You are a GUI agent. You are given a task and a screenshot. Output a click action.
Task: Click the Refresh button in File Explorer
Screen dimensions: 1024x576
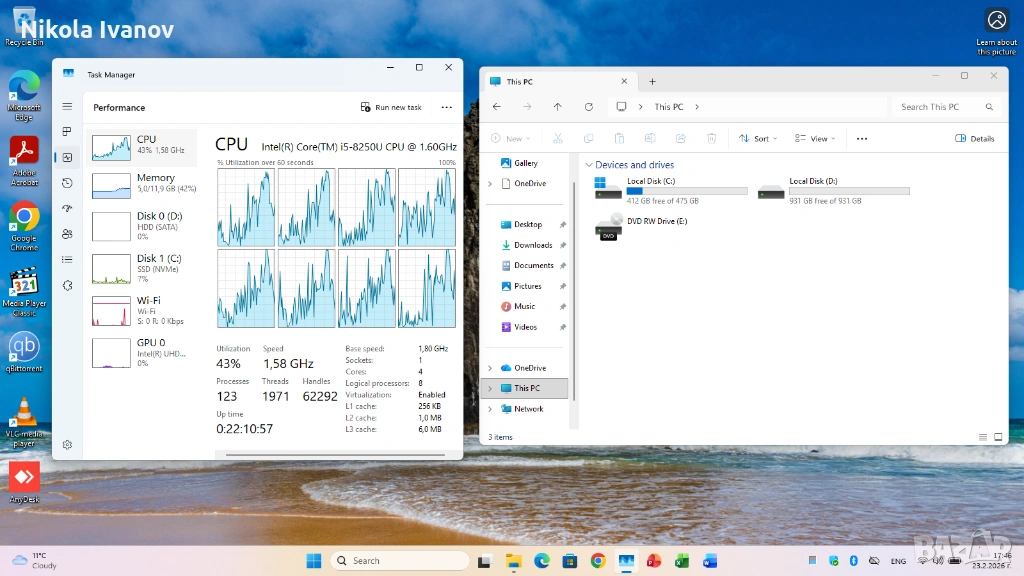(x=588, y=107)
